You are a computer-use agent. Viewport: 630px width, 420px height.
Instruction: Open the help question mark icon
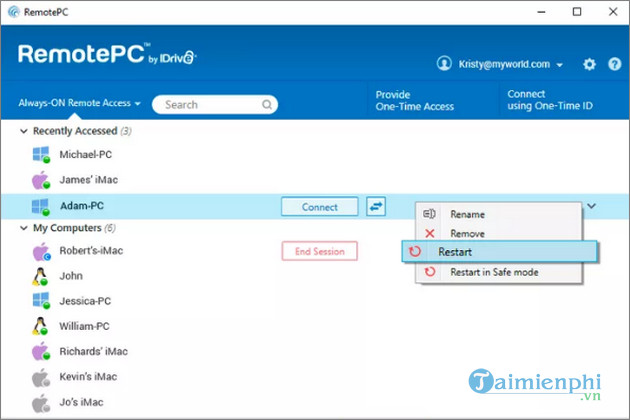click(x=614, y=64)
